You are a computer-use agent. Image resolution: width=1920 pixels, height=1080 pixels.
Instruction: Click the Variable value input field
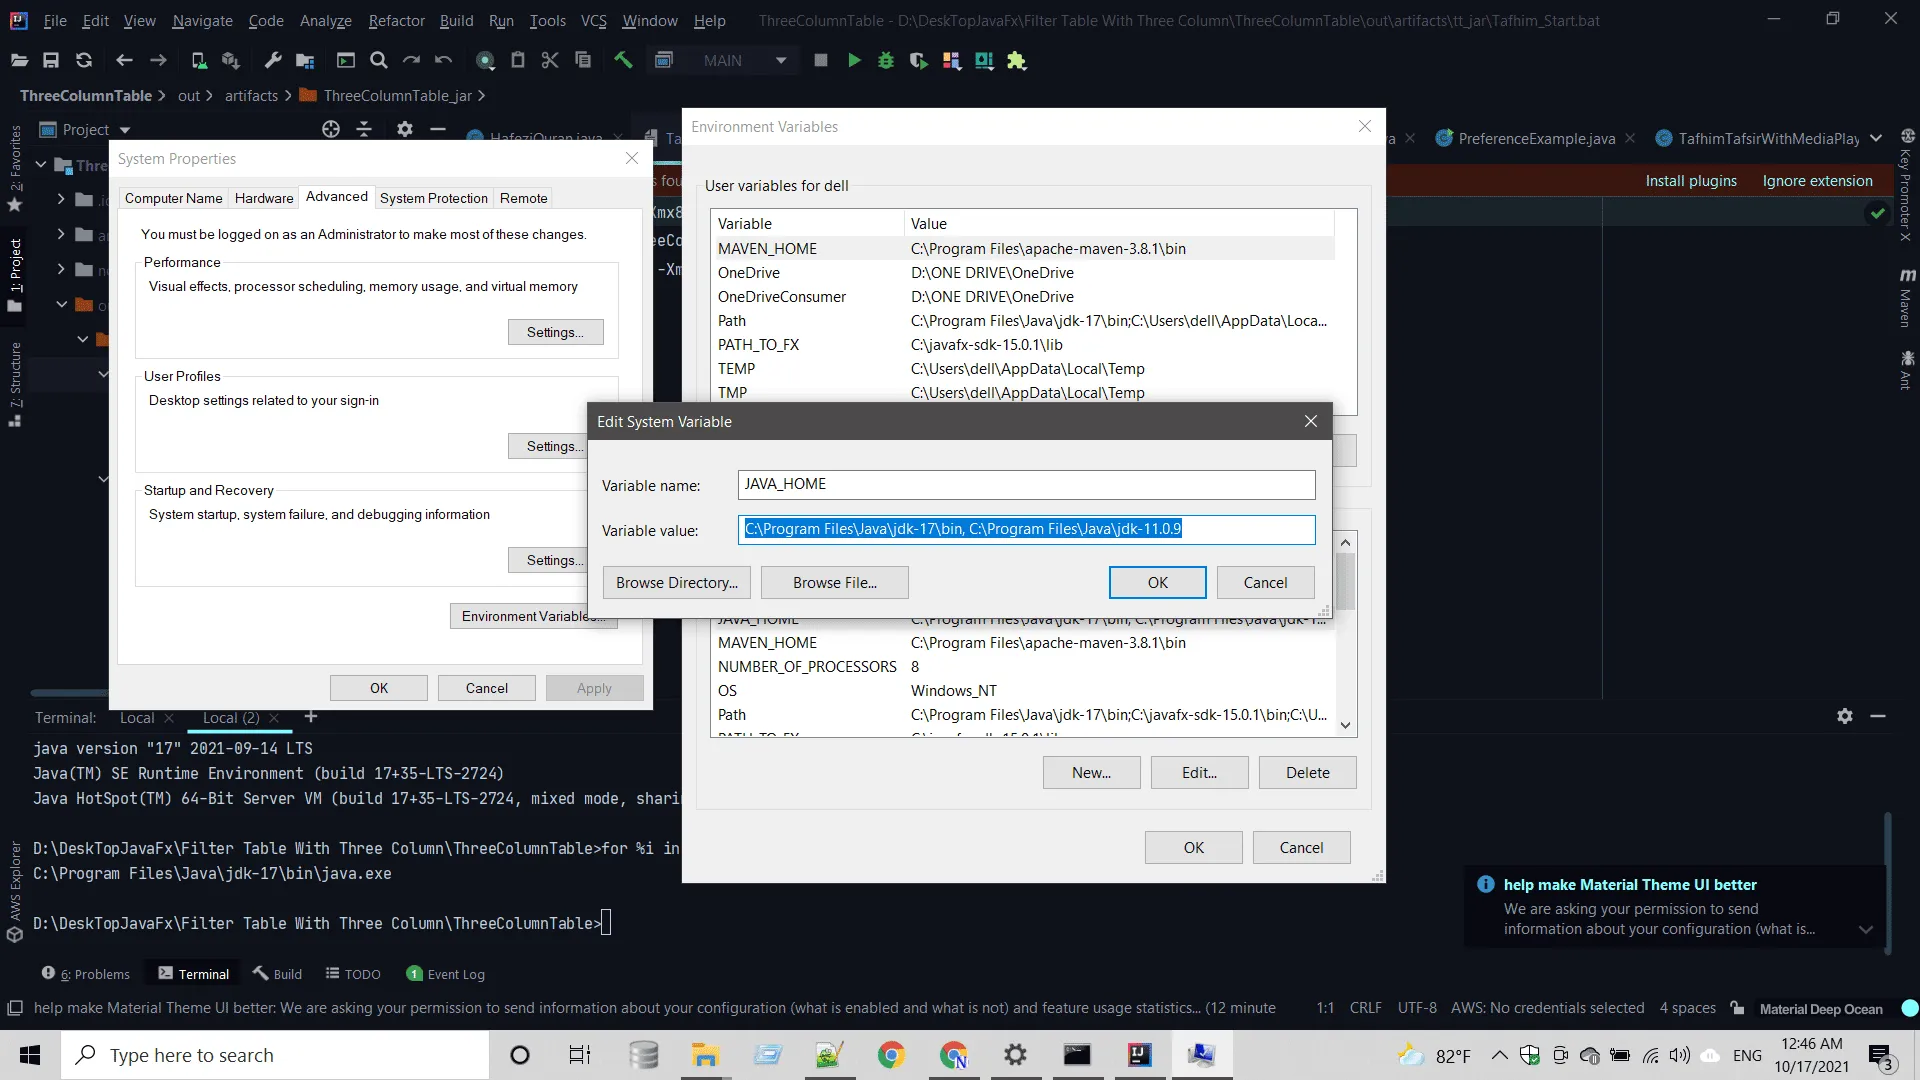1026,529
